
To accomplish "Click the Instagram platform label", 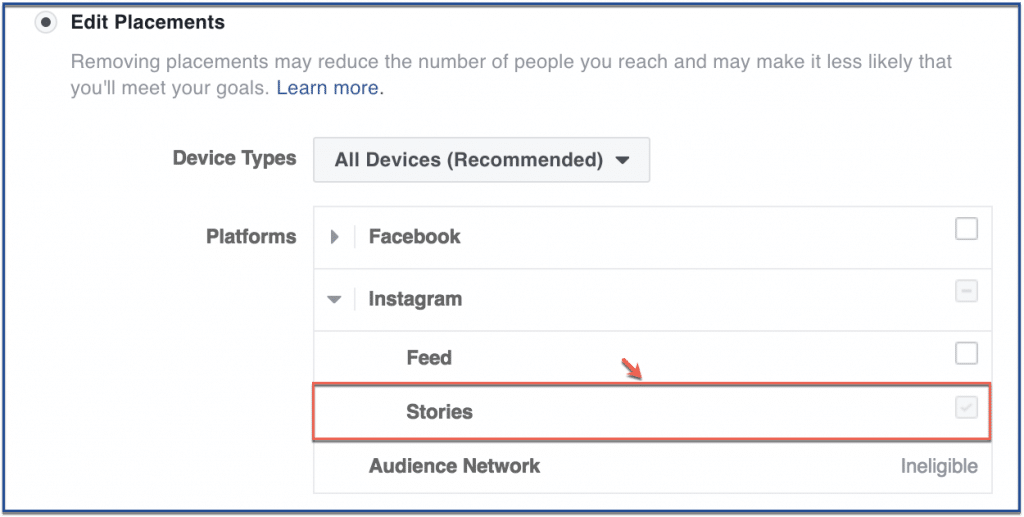I will [x=415, y=299].
